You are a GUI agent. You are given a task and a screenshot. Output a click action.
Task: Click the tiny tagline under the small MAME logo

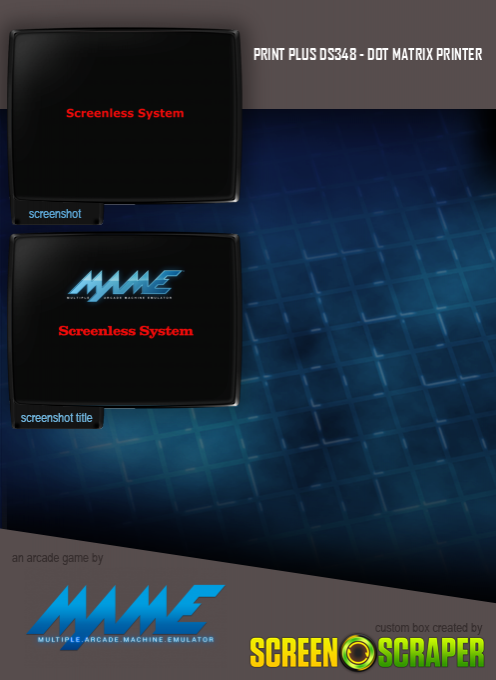click(x=119, y=298)
